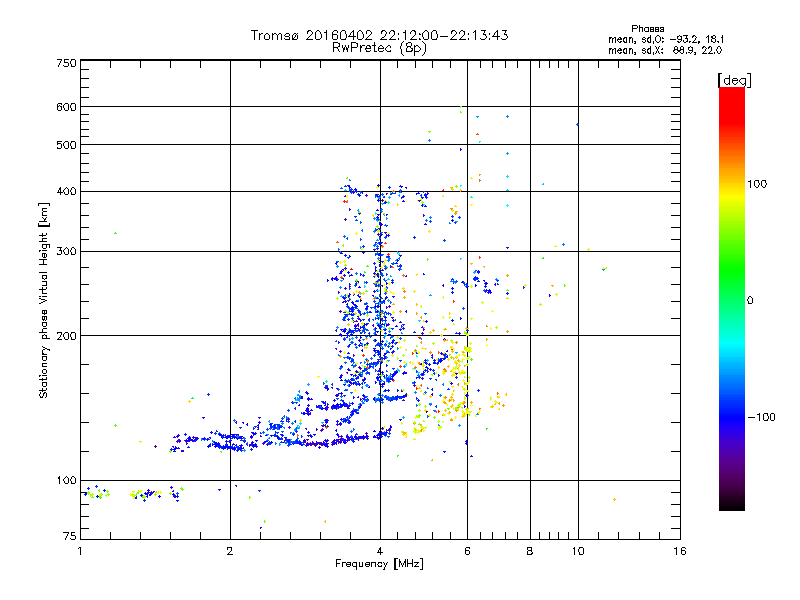Click the y-axis tick label '75'
Image resolution: width=800 pixels, height=600 pixels.
click(x=70, y=536)
